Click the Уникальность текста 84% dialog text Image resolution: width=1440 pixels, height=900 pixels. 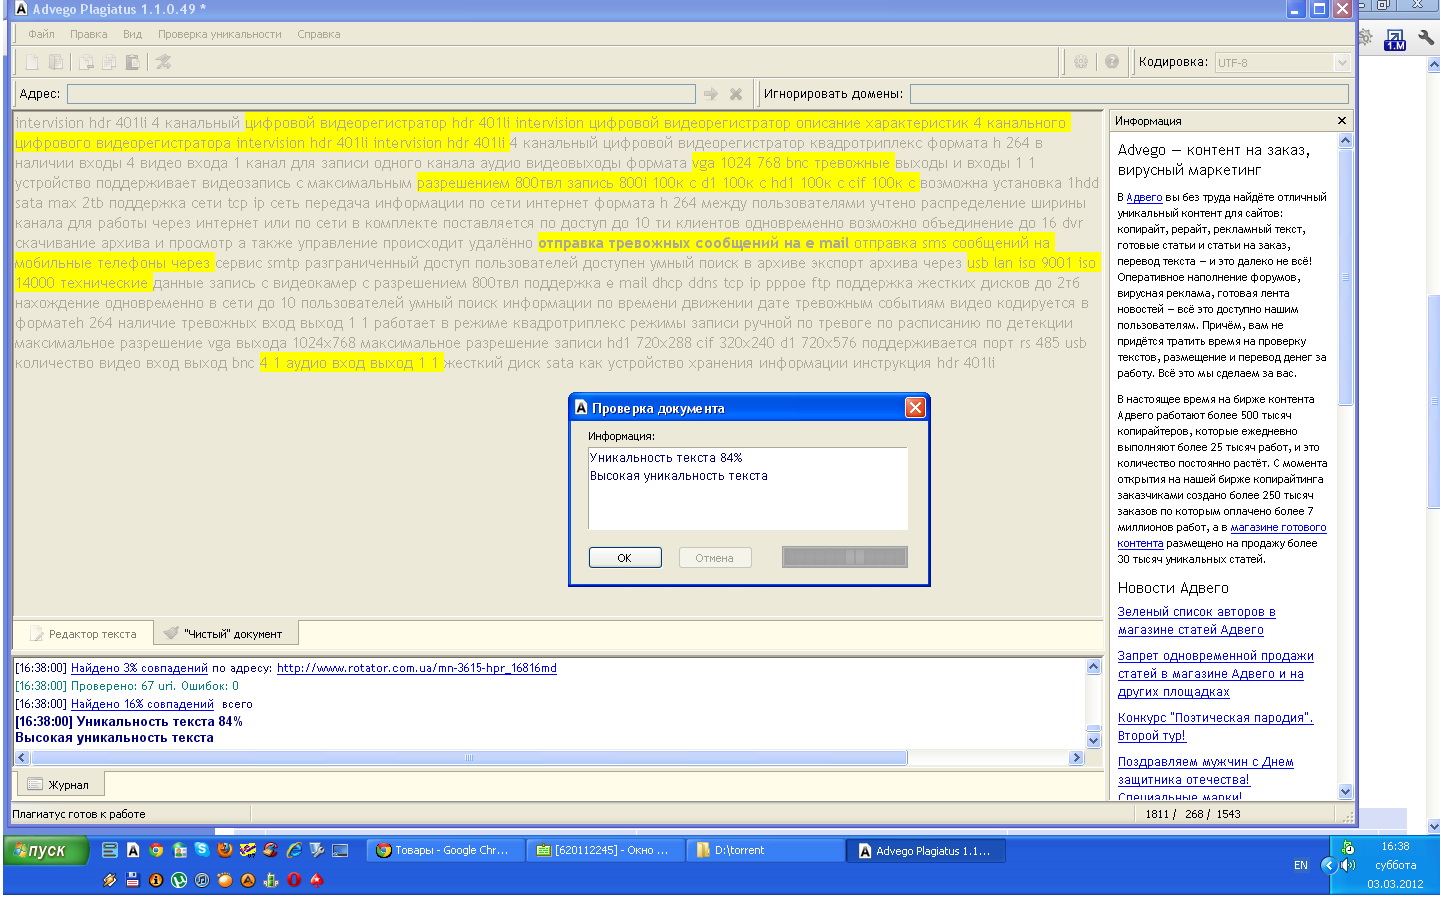click(x=666, y=458)
